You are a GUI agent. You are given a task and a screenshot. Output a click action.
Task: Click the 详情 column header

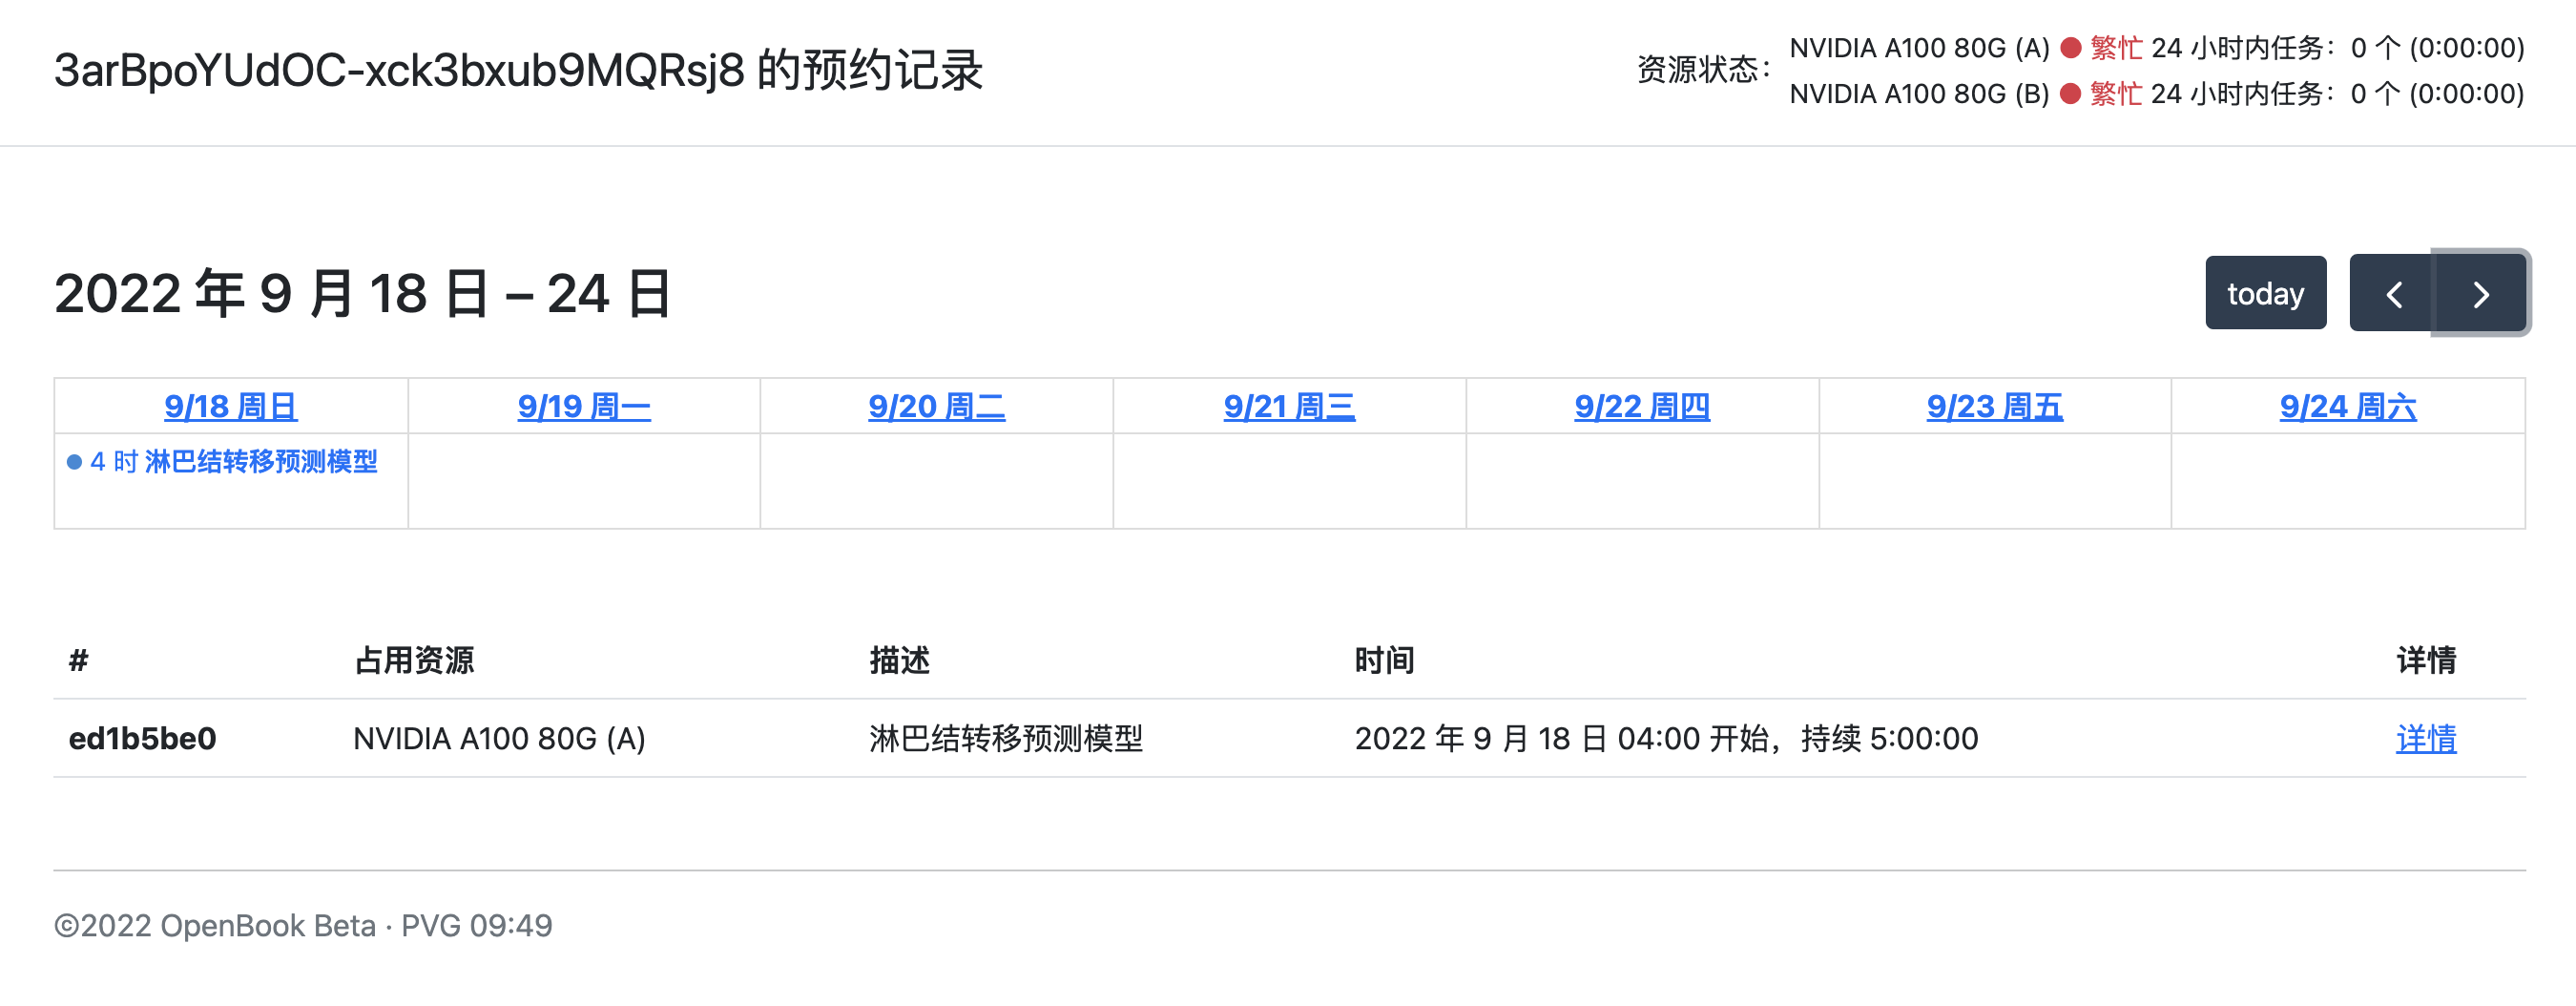pos(2426,660)
